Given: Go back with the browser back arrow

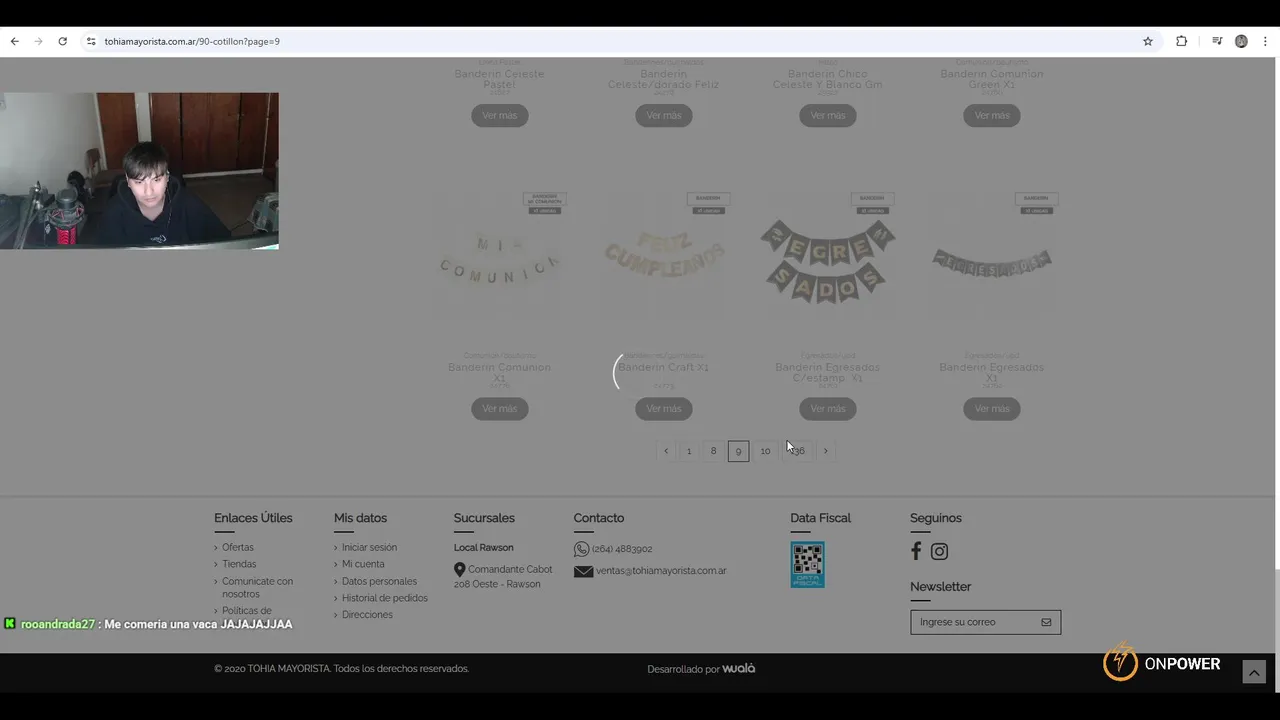Looking at the screenshot, I should tap(14, 41).
